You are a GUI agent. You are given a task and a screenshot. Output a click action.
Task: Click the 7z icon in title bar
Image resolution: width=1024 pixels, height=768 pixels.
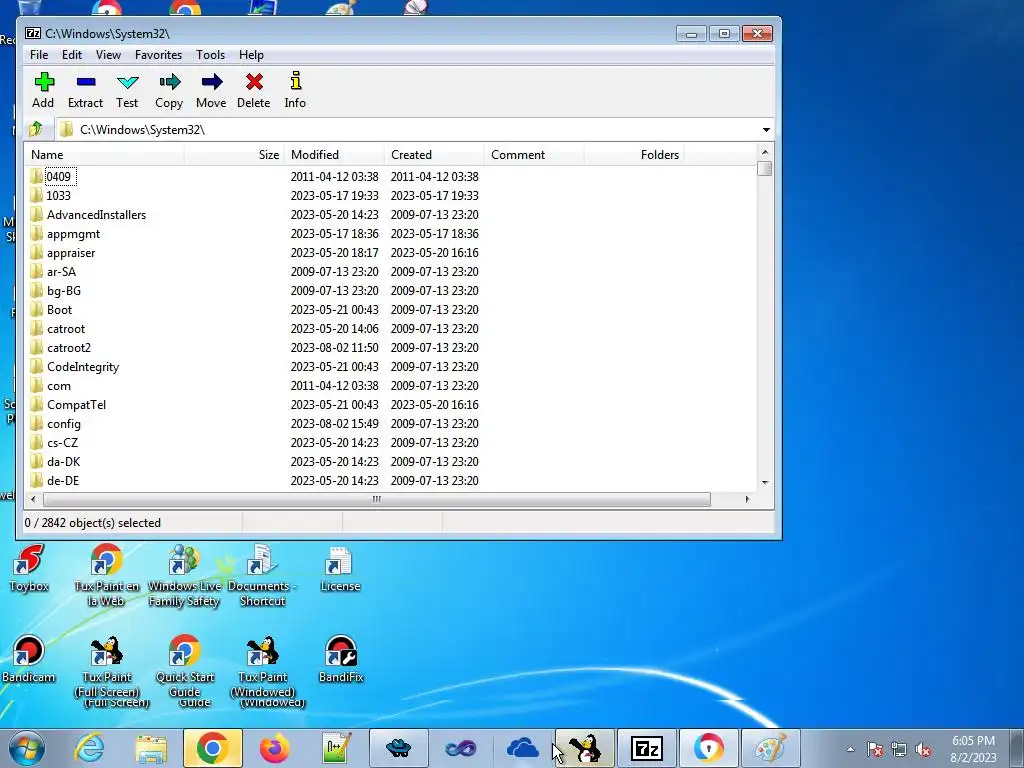click(33, 33)
